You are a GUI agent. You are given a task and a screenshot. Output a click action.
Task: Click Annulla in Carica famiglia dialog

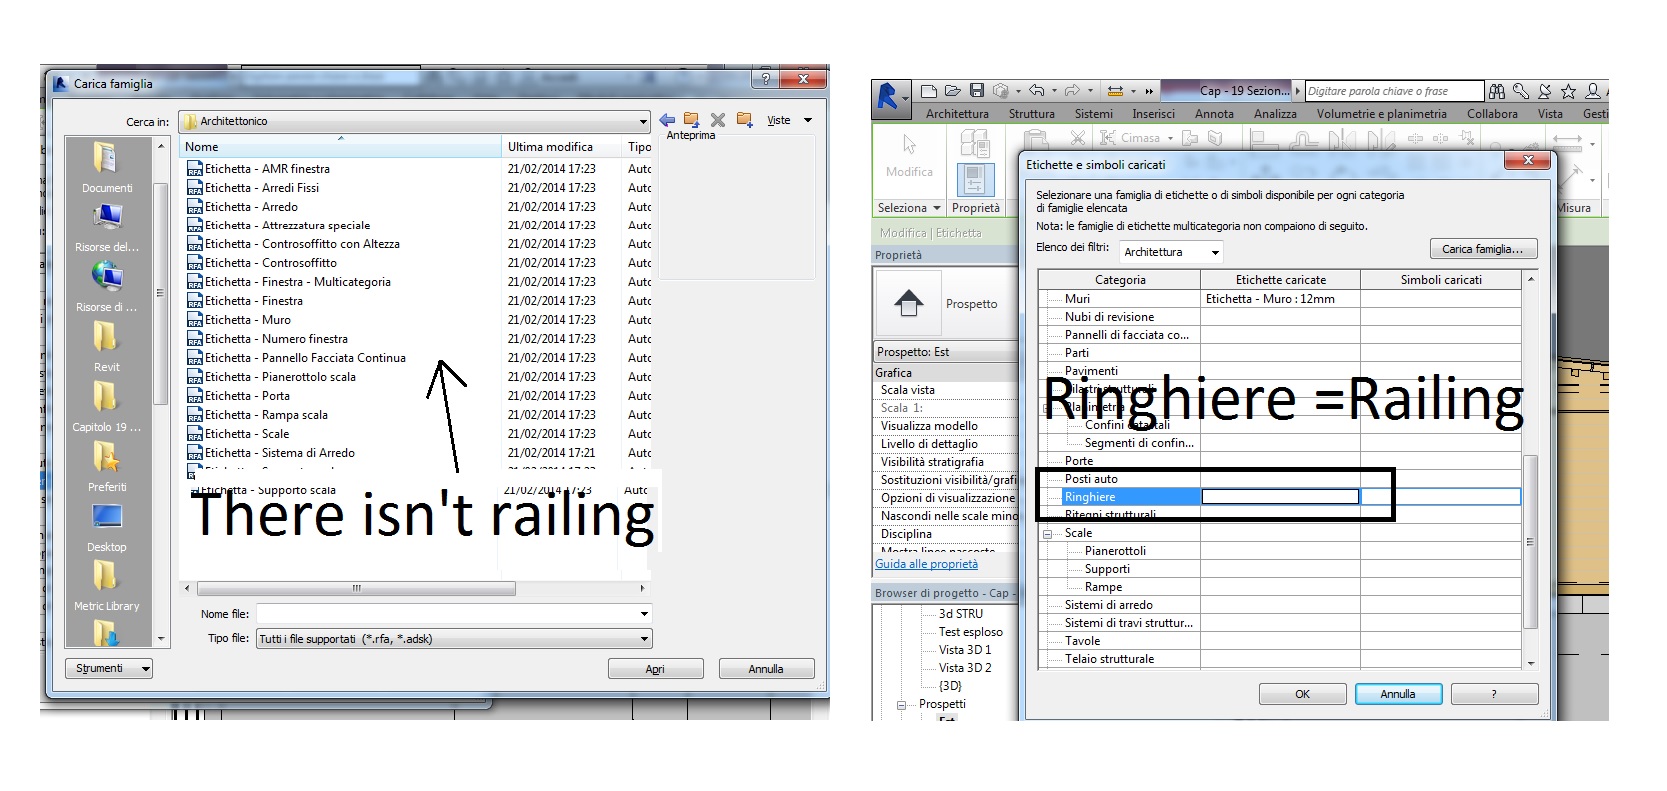coord(766,669)
